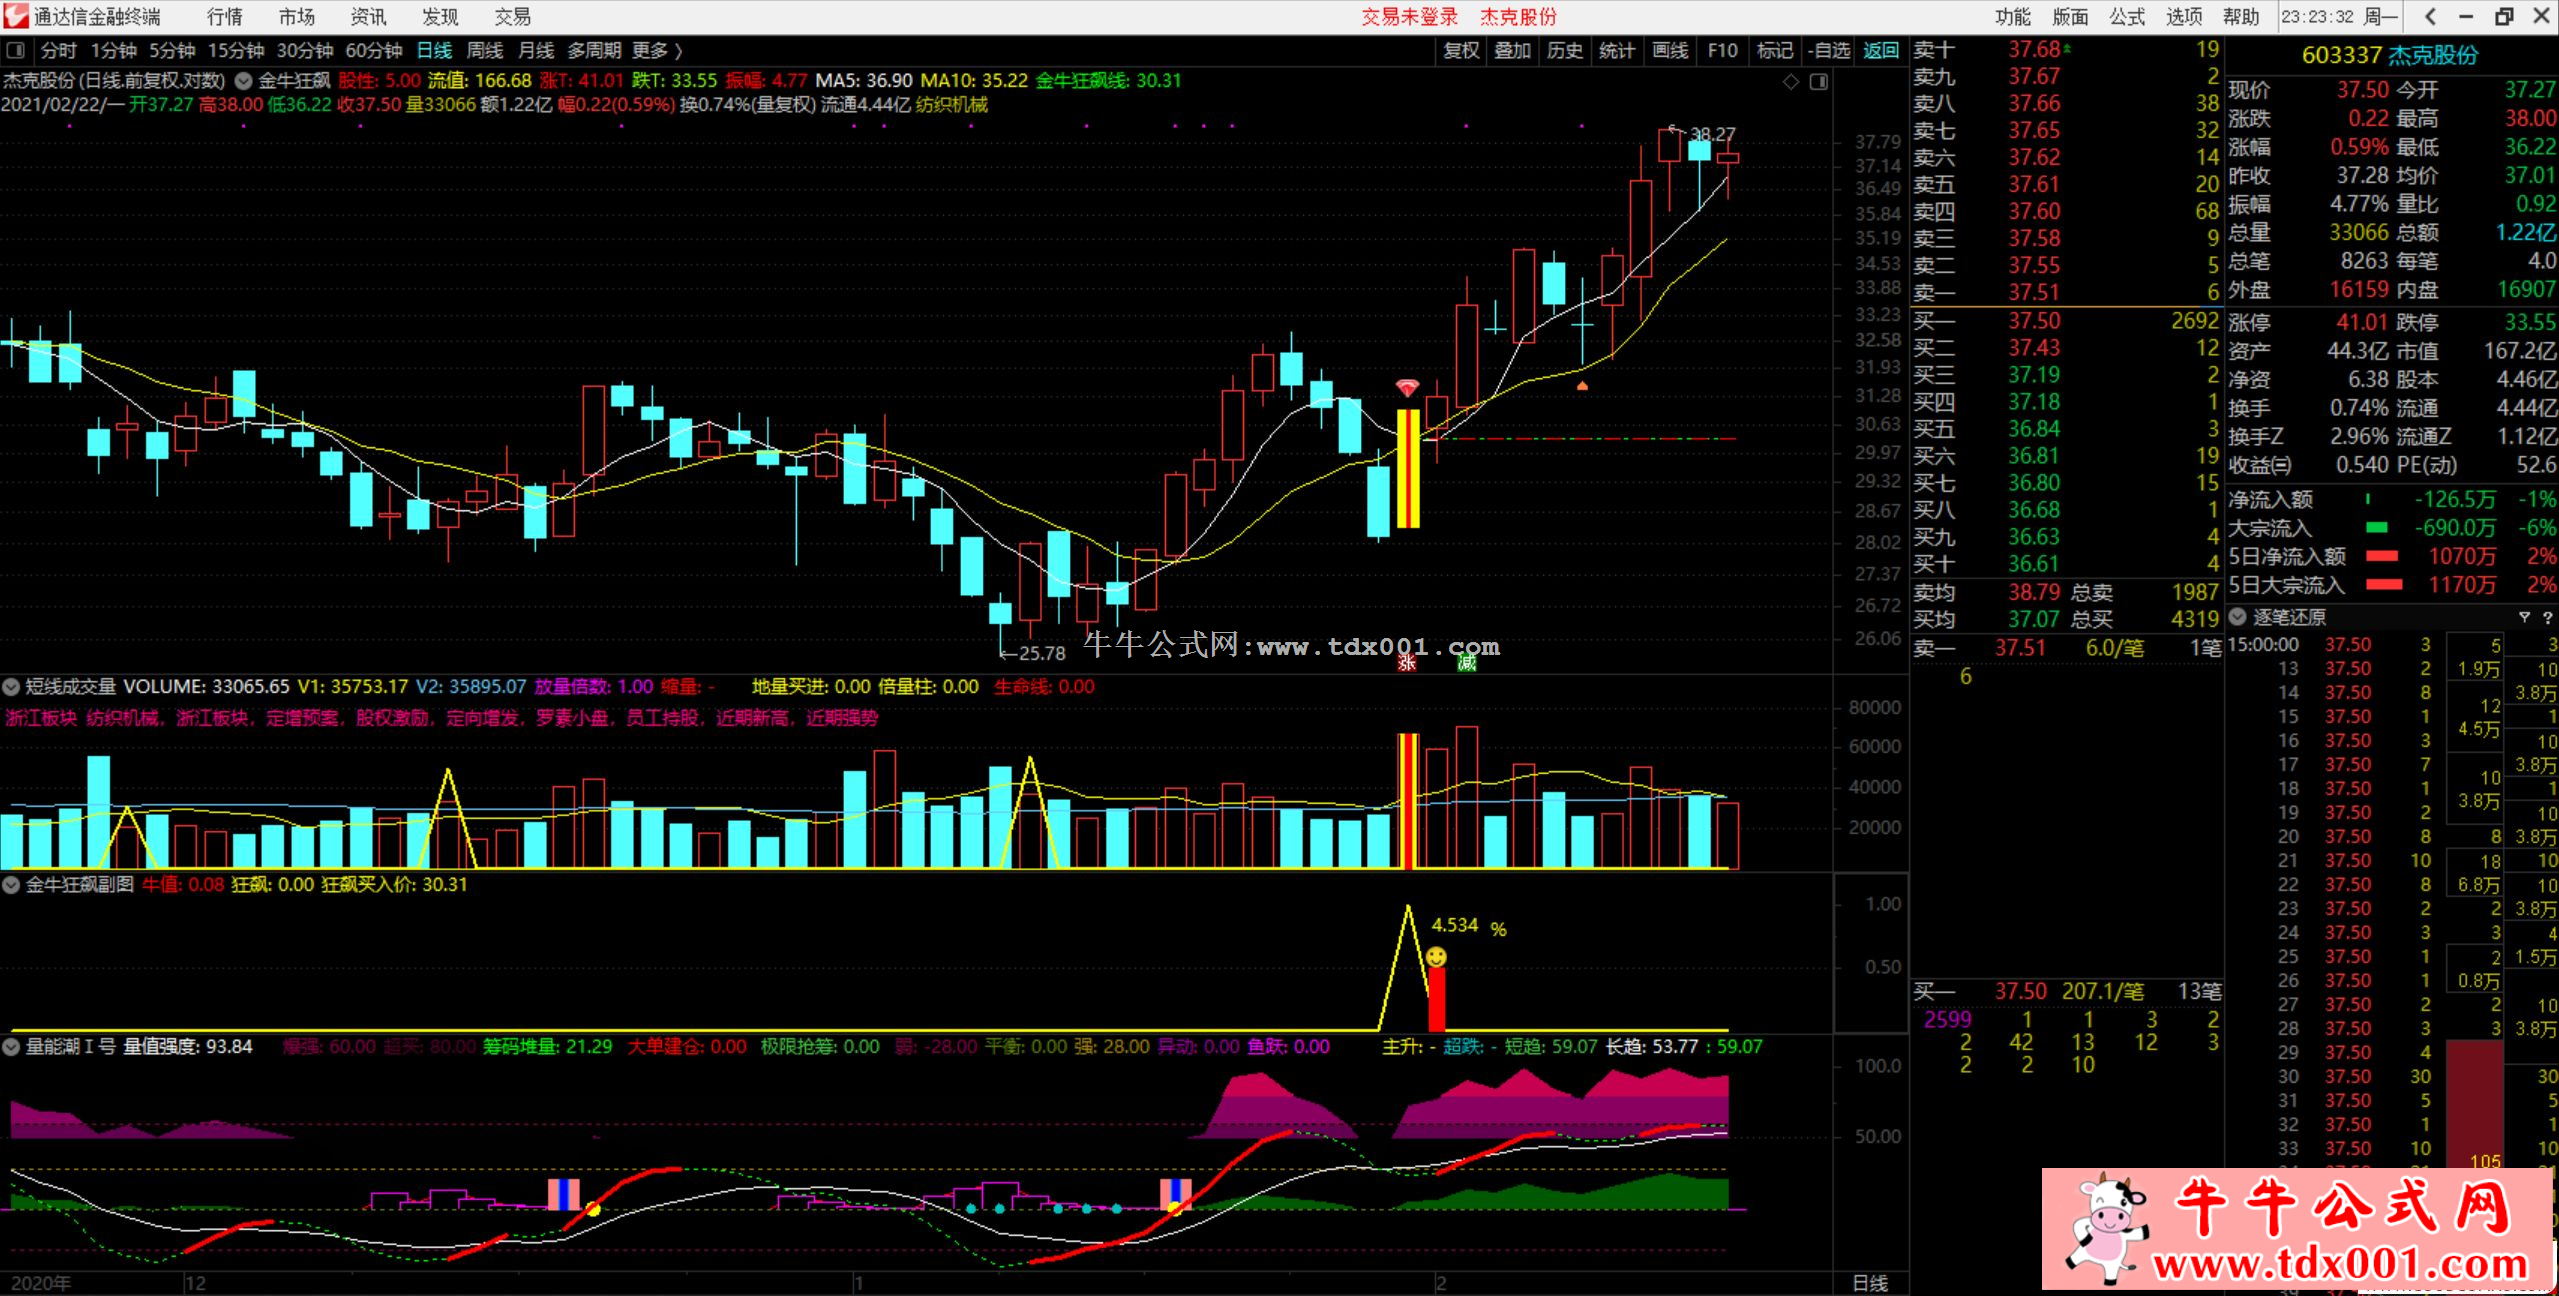Click the 大宗流入 green flow bar
This screenshot has height=1296, width=2559.
point(2376,527)
